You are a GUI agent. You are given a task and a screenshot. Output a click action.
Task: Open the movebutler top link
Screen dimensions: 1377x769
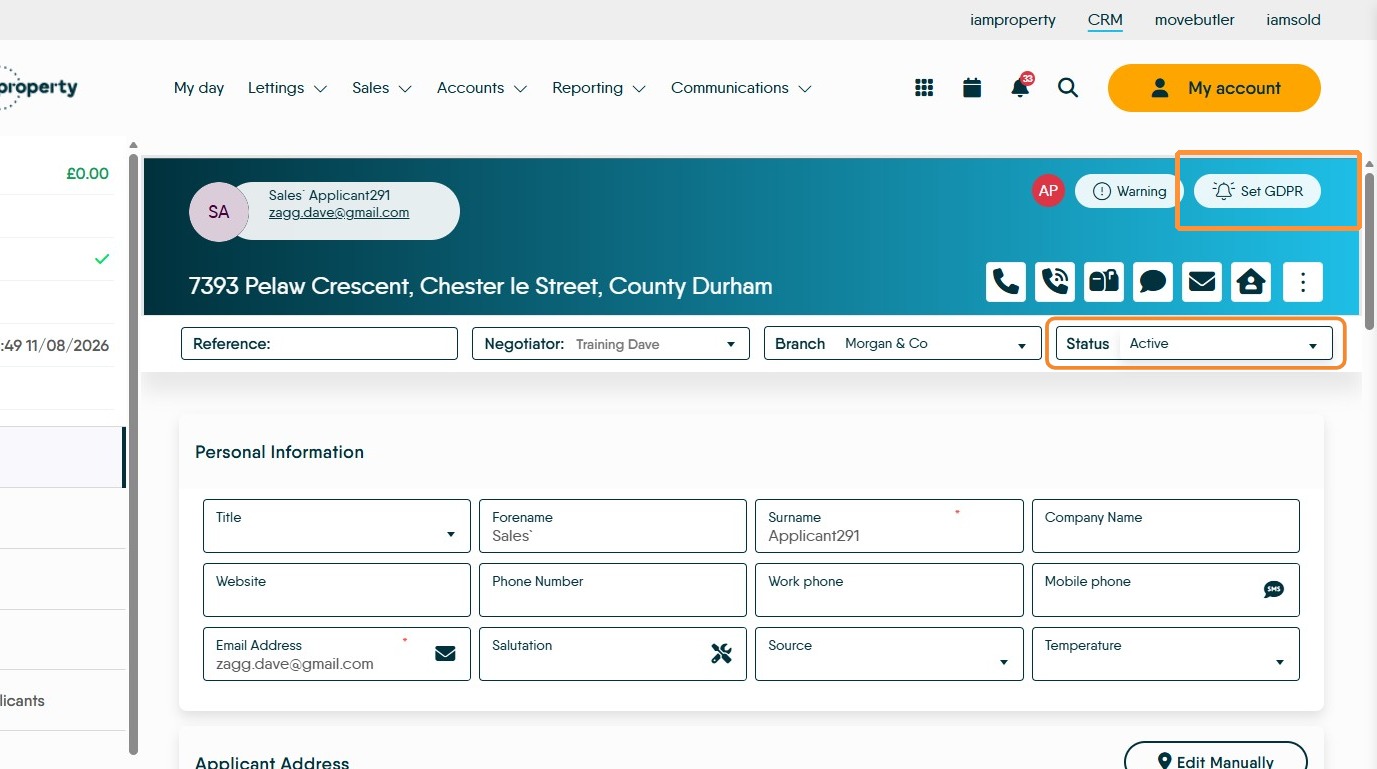pyautogui.click(x=1194, y=20)
